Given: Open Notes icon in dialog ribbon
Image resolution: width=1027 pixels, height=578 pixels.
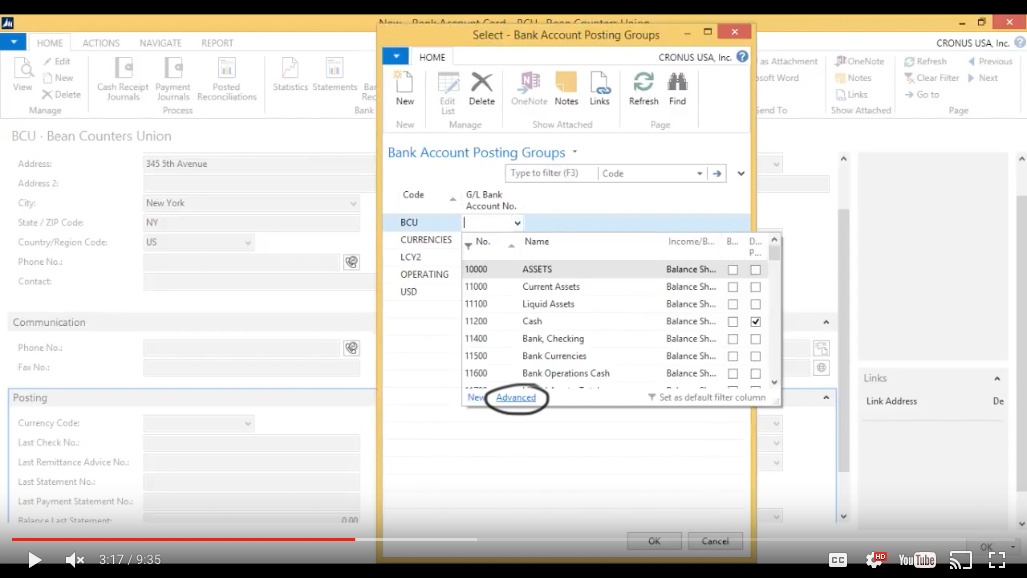Looking at the screenshot, I should point(566,88).
